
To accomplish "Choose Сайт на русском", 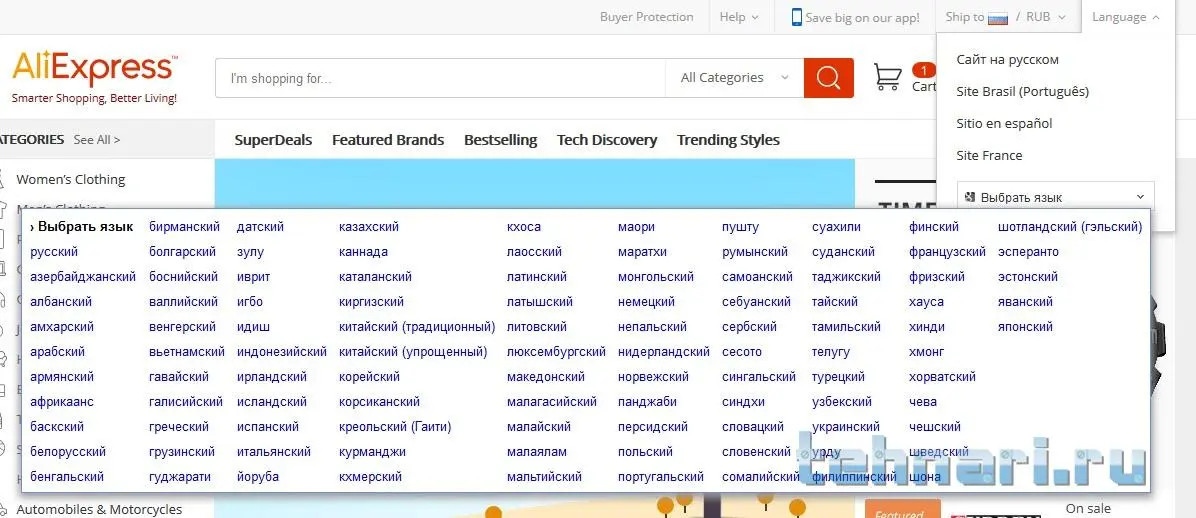I will pyautogui.click(x=1008, y=60).
